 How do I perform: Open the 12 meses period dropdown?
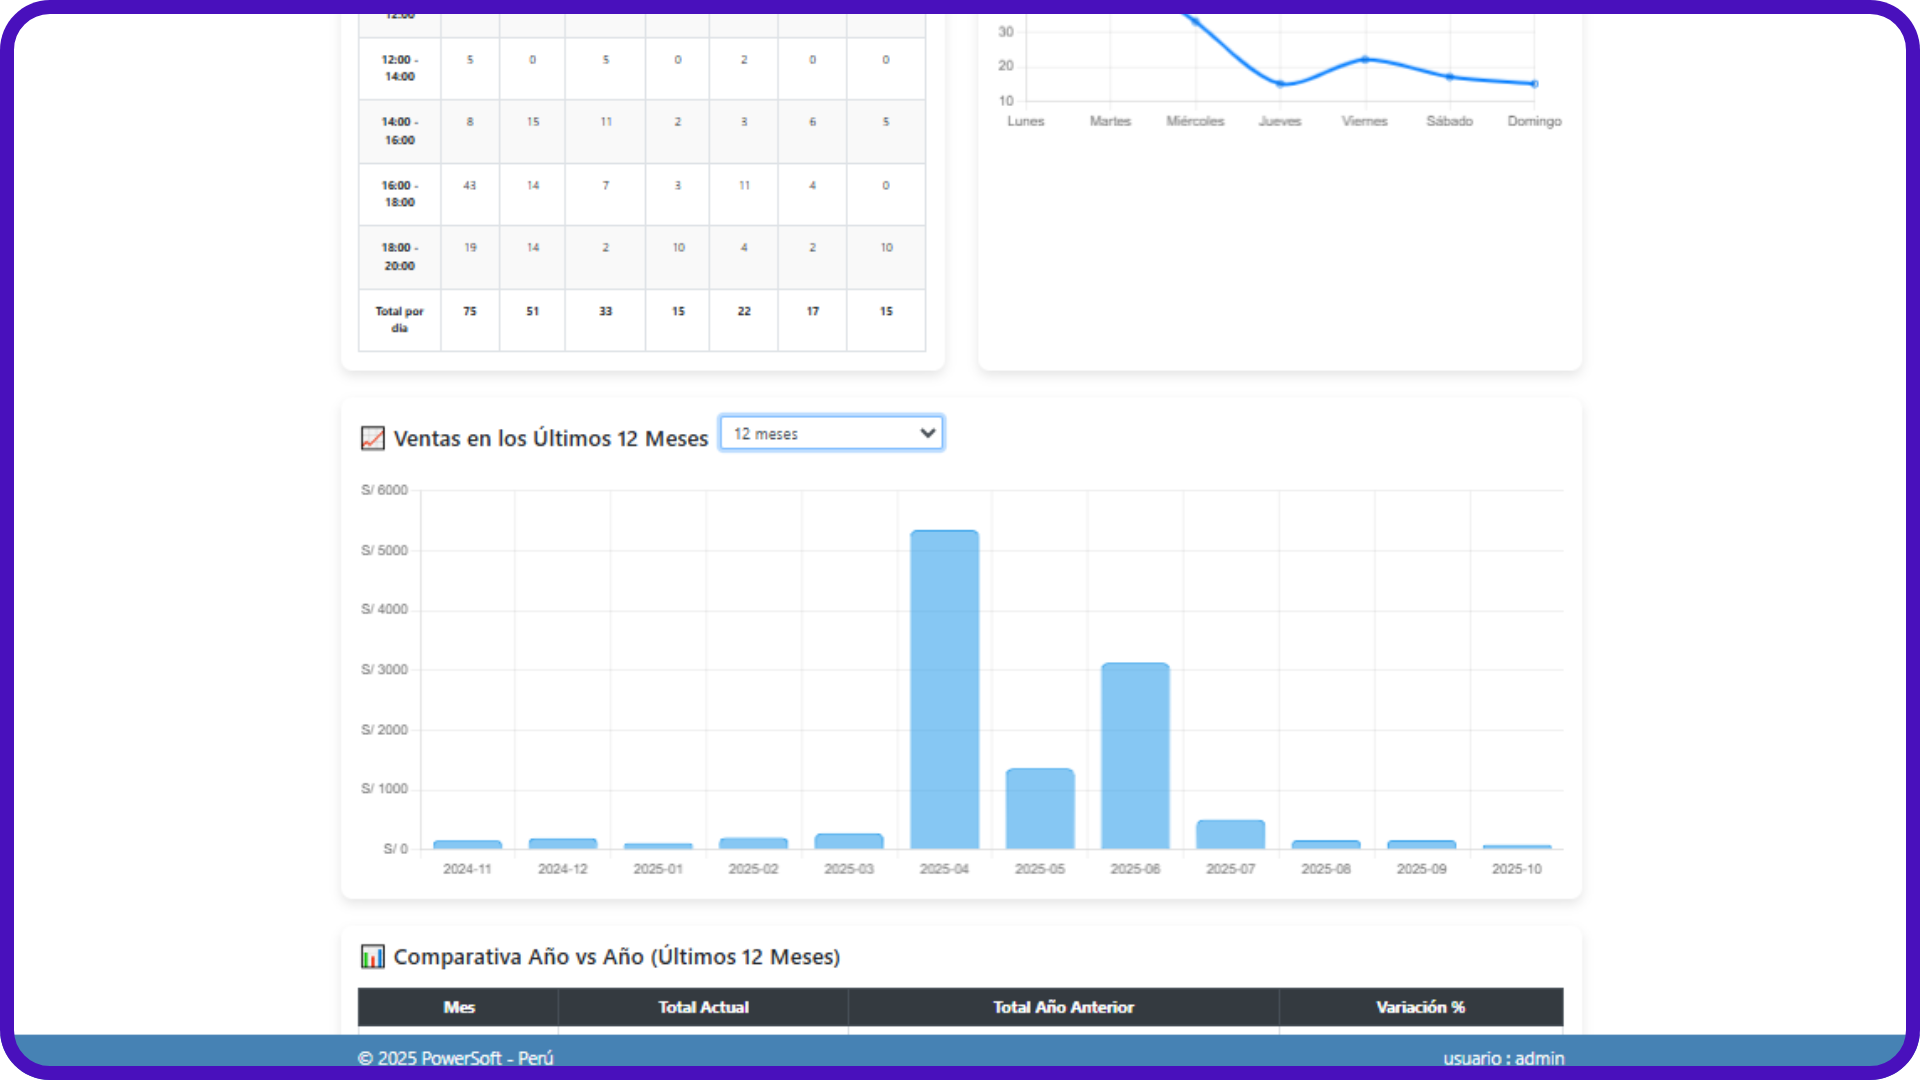click(x=830, y=433)
